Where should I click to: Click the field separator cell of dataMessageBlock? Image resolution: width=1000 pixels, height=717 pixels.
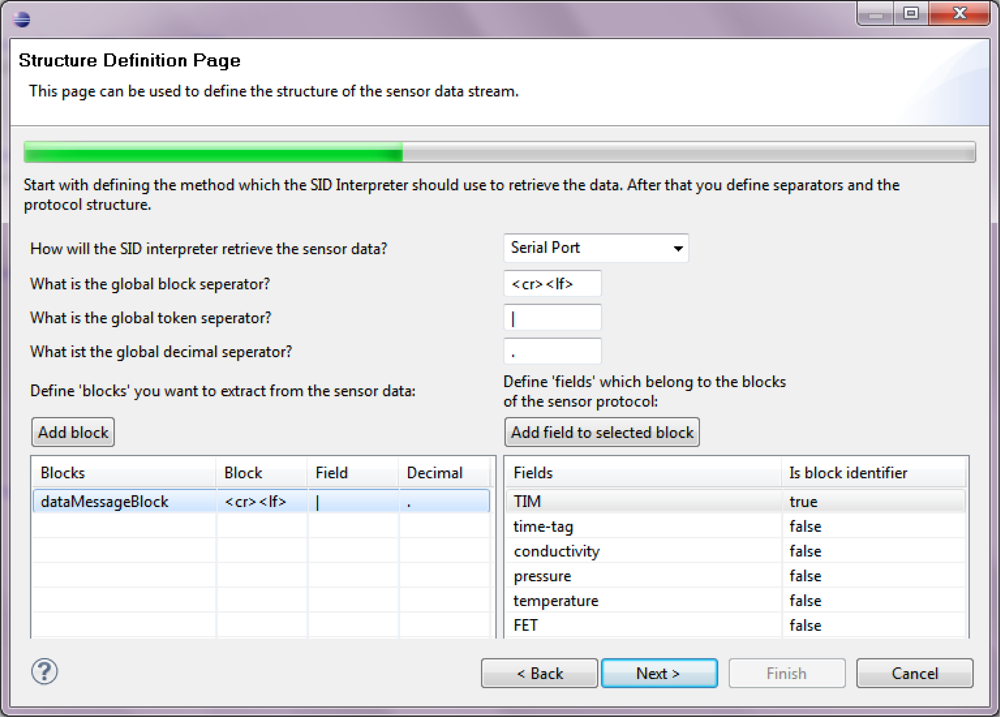coord(353,501)
